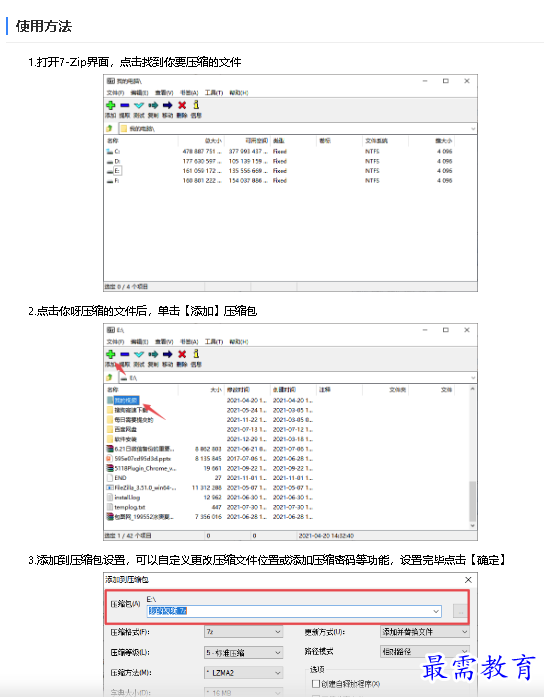Click the scrollbar down arrow in the E:\ window

click(472, 526)
